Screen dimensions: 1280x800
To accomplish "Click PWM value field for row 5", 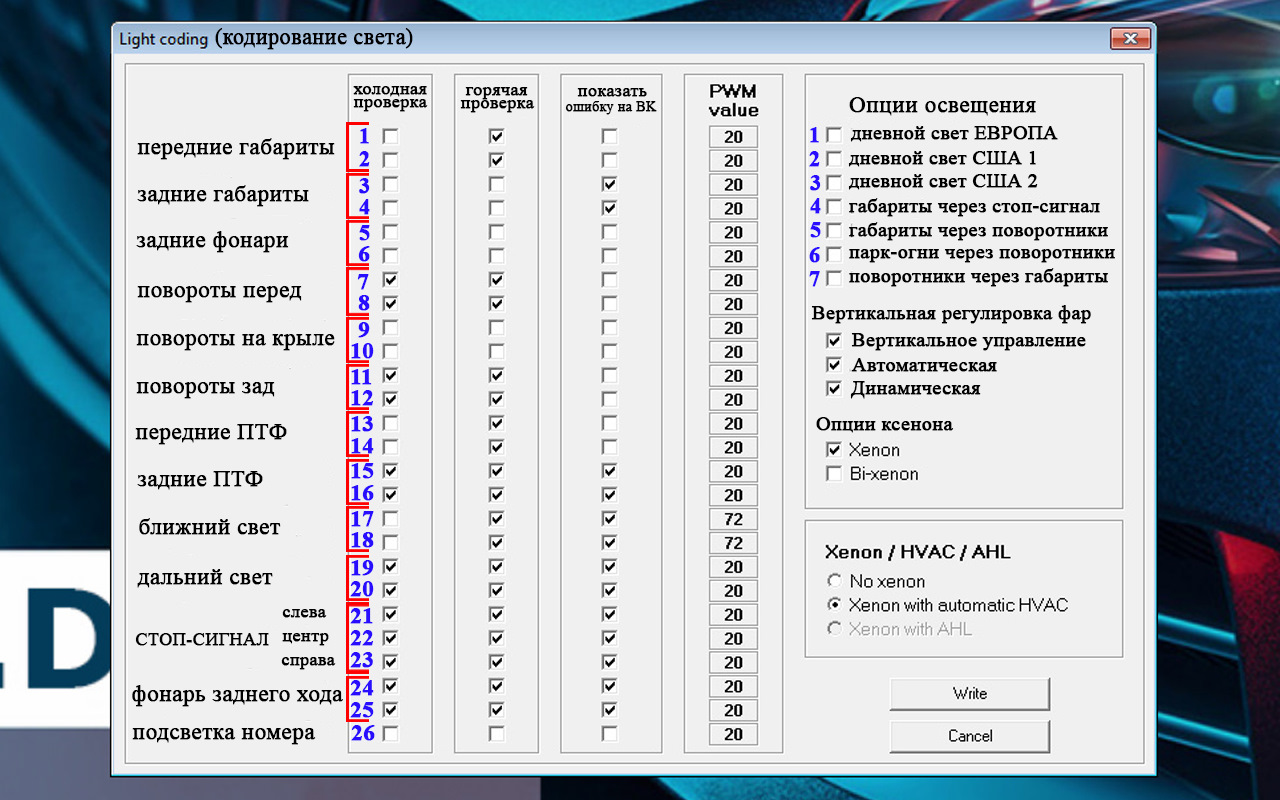I will click(733, 233).
